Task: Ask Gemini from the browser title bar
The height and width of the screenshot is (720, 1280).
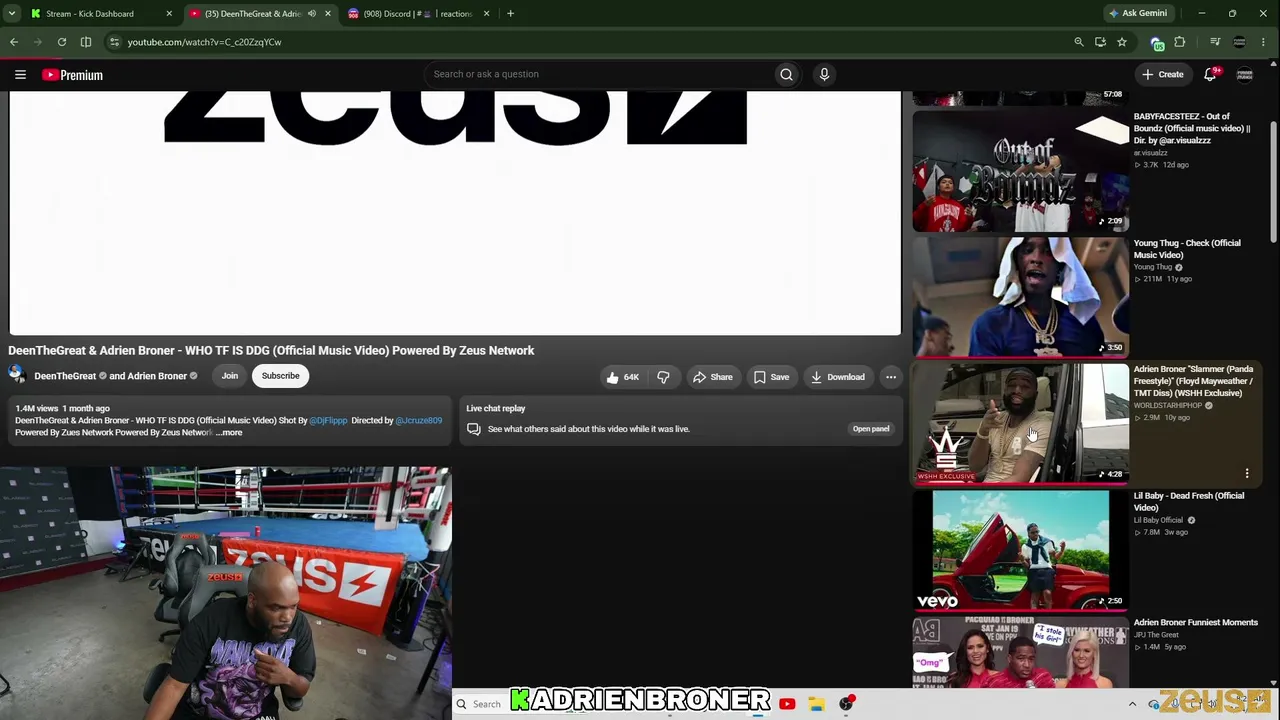Action: click(x=1138, y=14)
